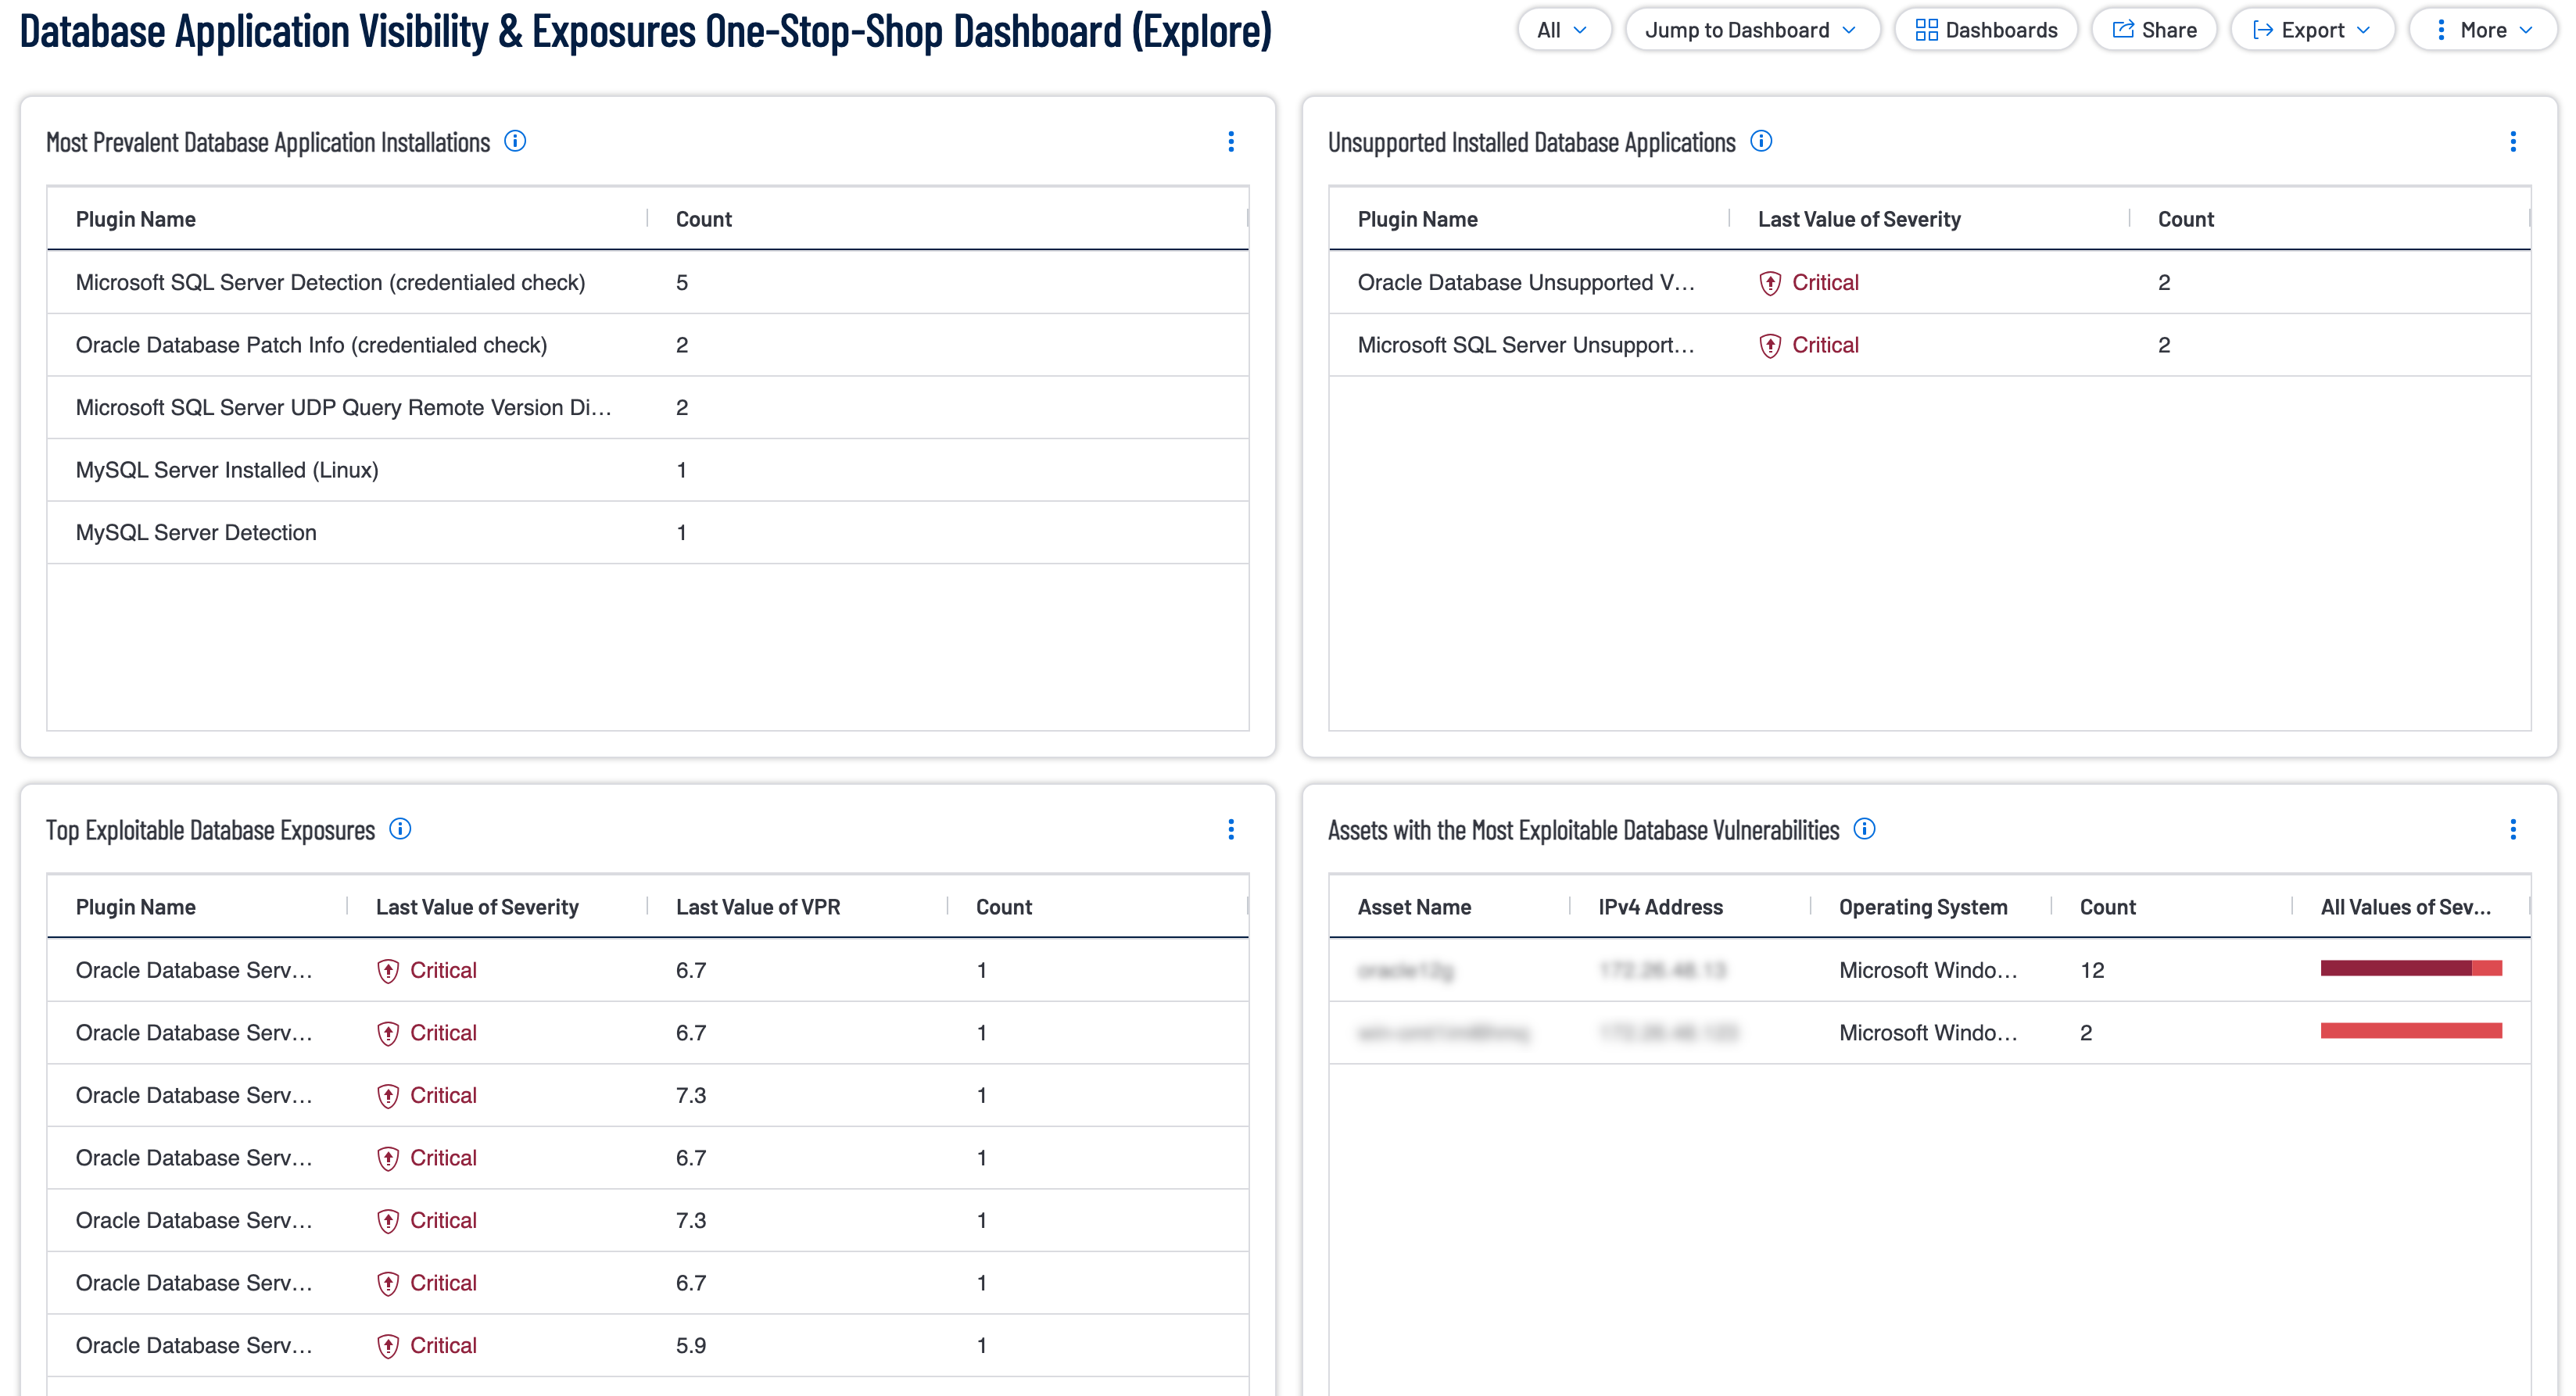Click the Critical severity shield on Oracle Database Unsupported row
The height and width of the screenshot is (1396, 2576).
[x=1770, y=282]
